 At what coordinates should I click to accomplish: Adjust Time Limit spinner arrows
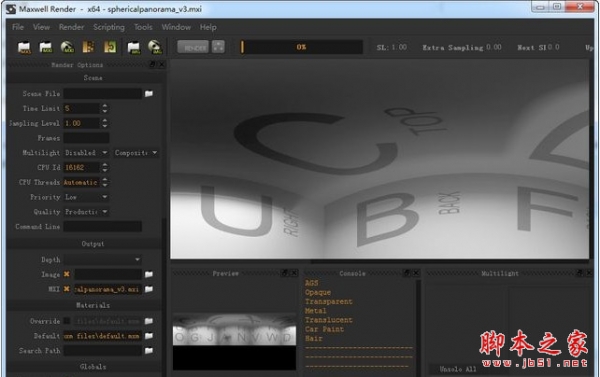coord(105,108)
